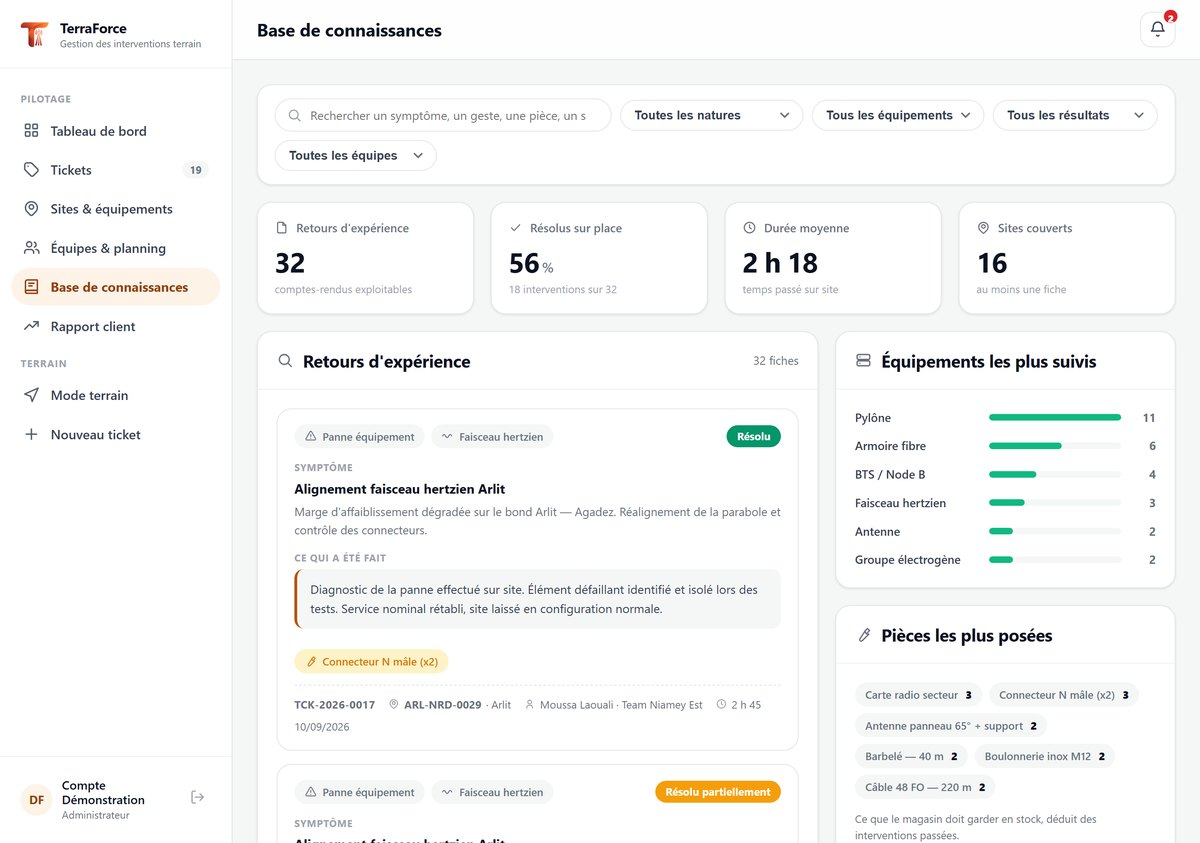Image resolution: width=1200 pixels, height=843 pixels.
Task: Click the Pylône progress bar
Action: (x=1055, y=417)
